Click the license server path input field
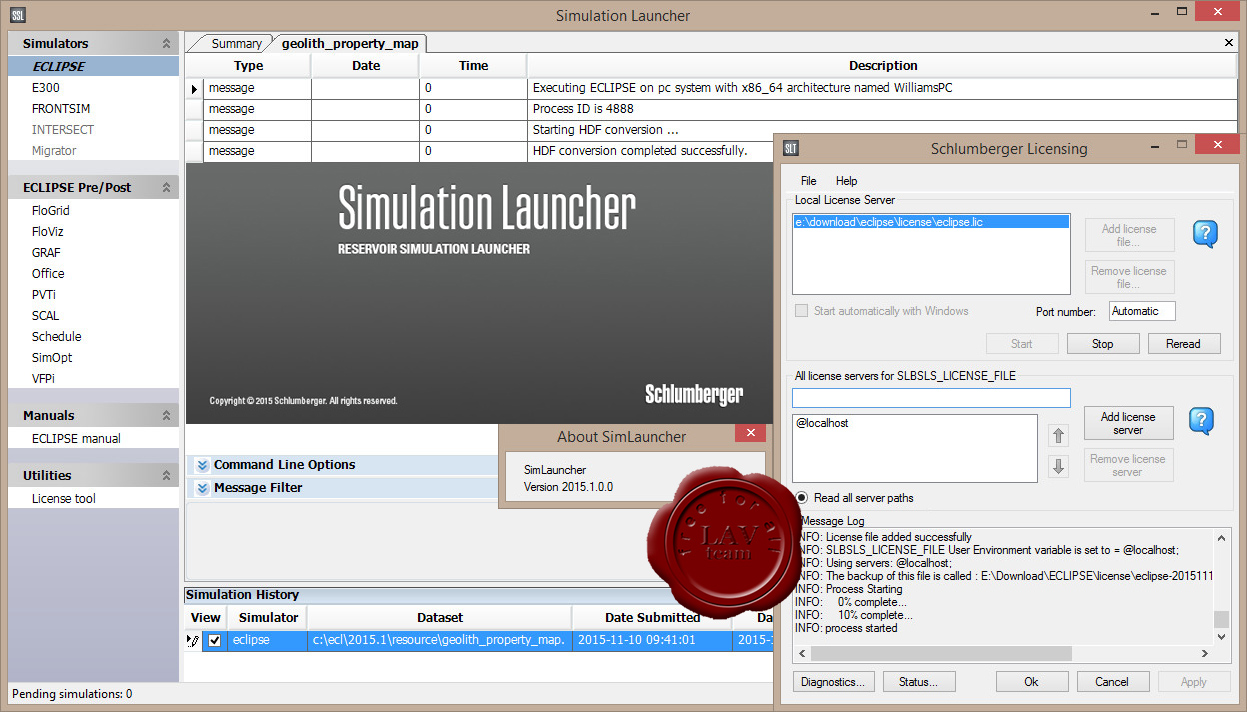The image size is (1247, 712). point(931,398)
